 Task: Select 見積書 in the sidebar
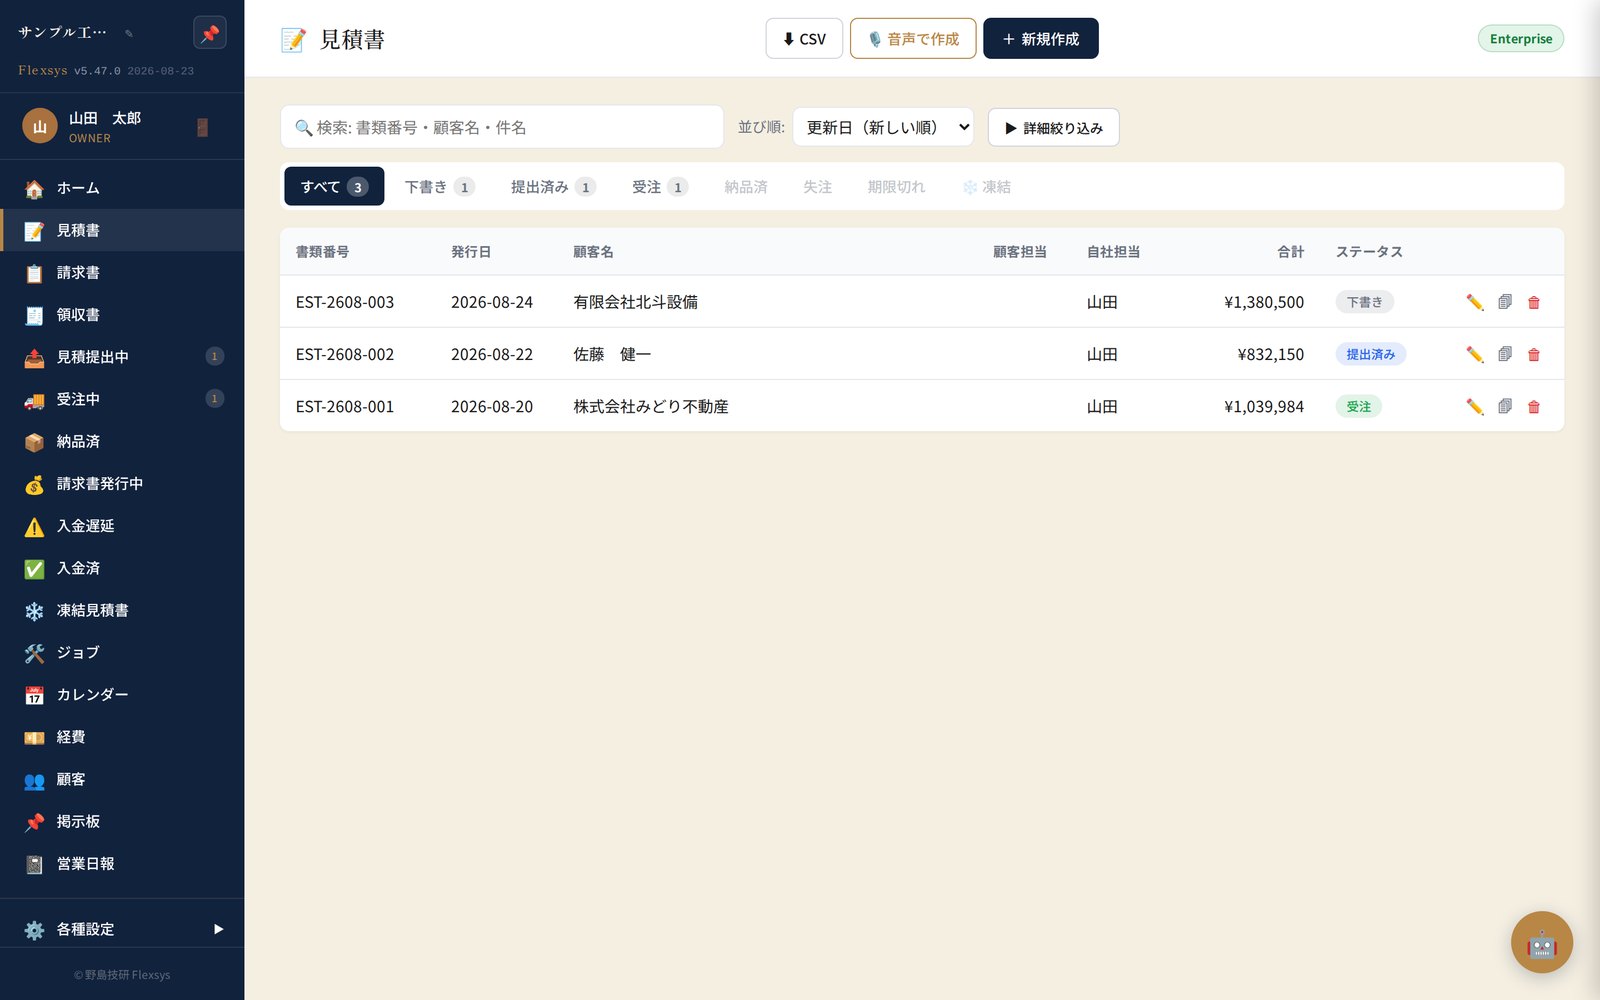(x=122, y=230)
